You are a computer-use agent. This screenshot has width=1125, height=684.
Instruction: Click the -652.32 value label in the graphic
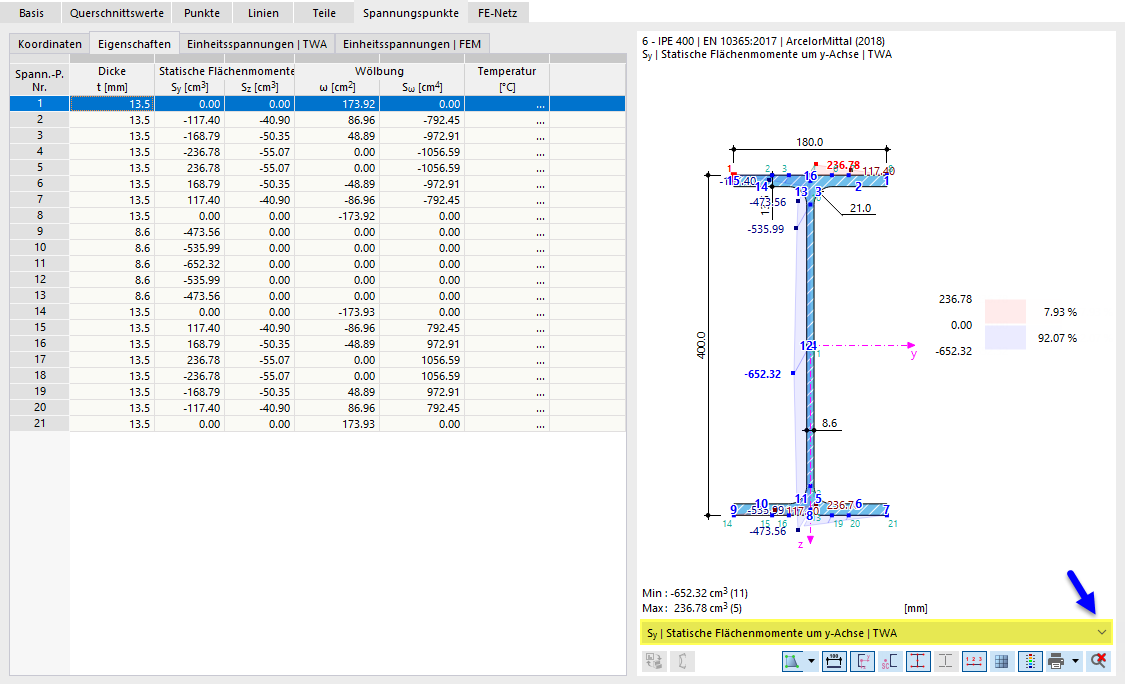(x=763, y=374)
